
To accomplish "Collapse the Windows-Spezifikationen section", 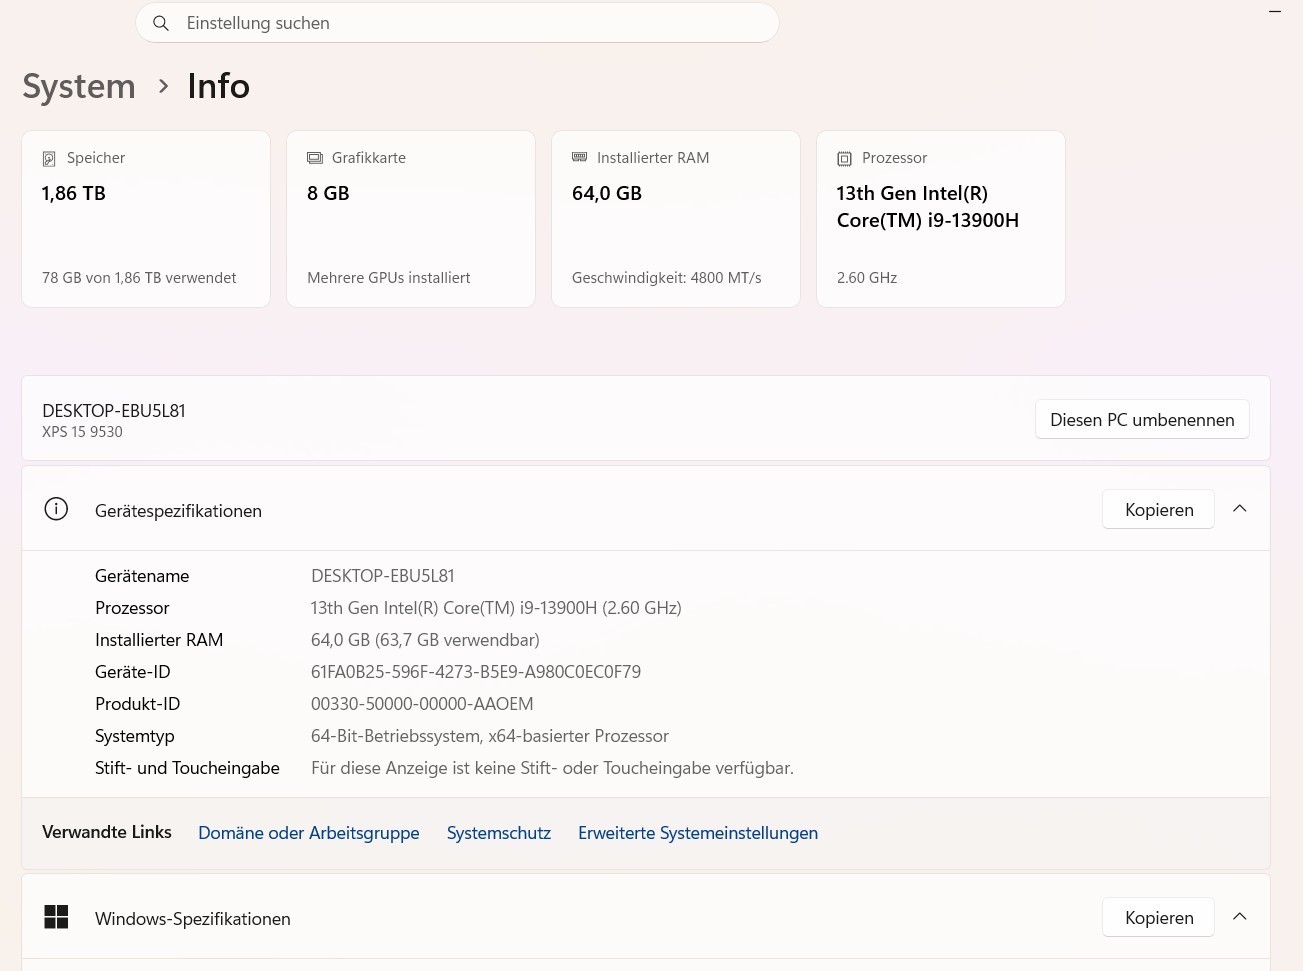I will pos(1240,917).
